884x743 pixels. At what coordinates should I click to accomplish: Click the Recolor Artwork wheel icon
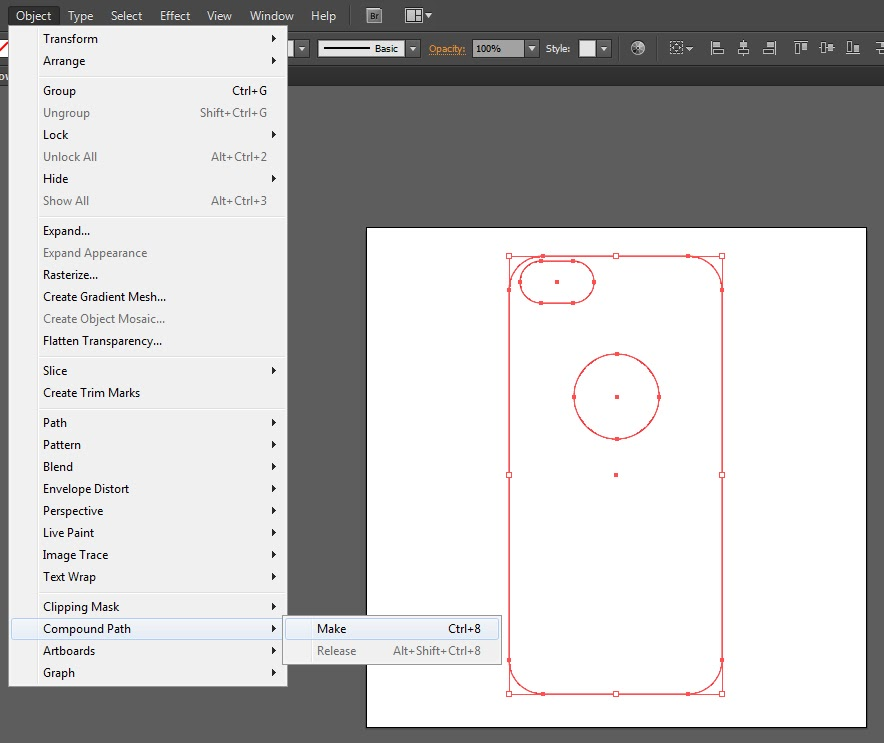[638, 48]
